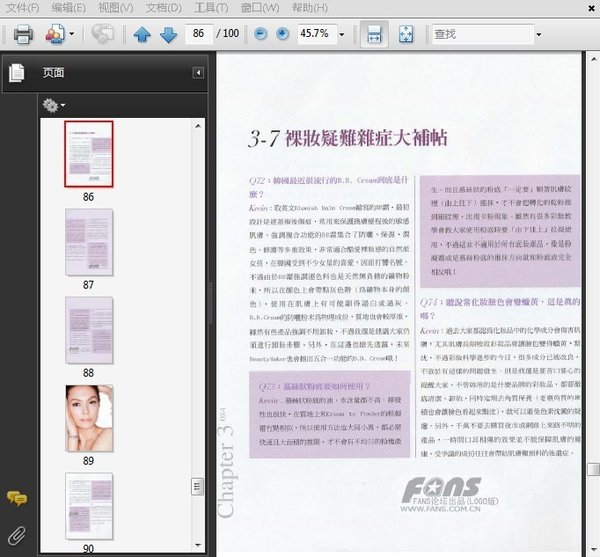600x557 pixels.
Task: Open the 帮助(H) menu
Action: 309,8
